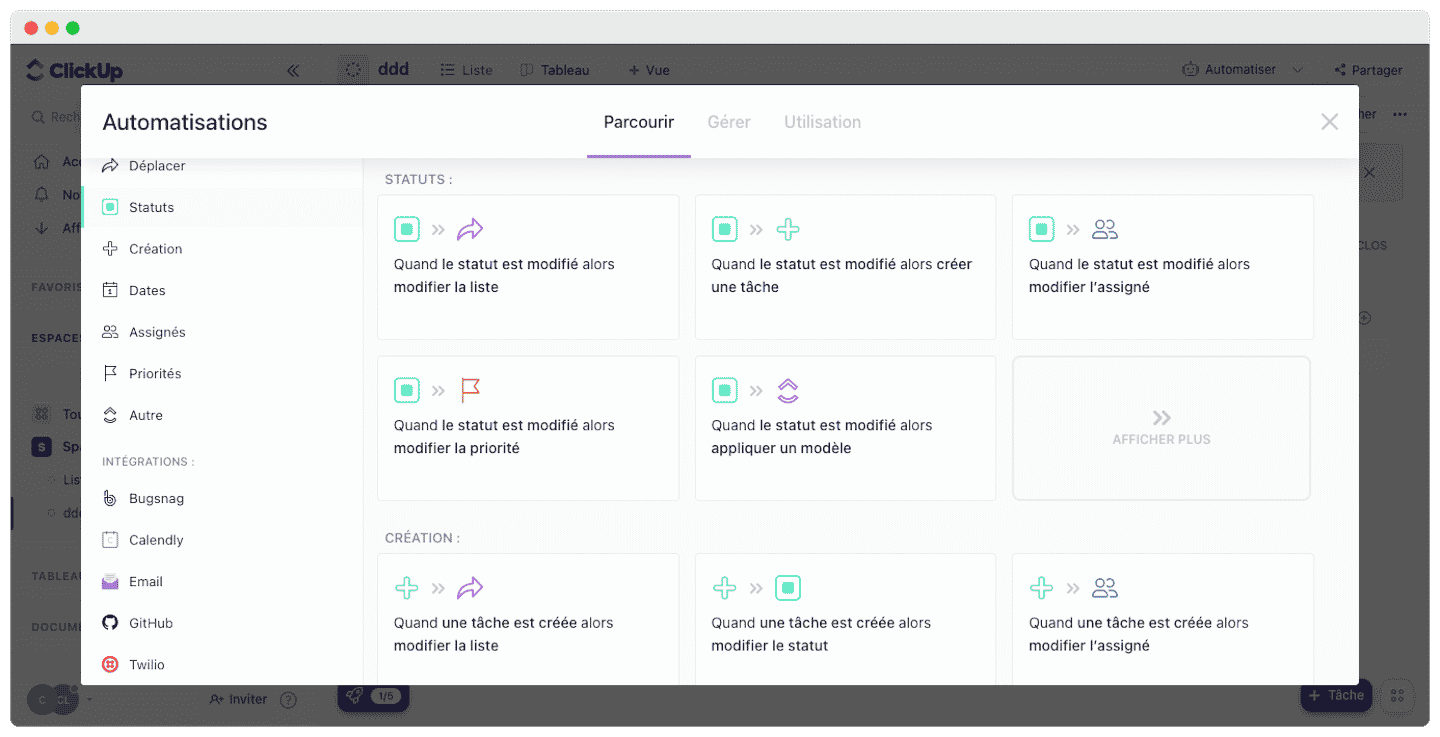Image resolution: width=1440 pixels, height=737 pixels.
Task: Click the ddd list title
Action: coord(394,70)
